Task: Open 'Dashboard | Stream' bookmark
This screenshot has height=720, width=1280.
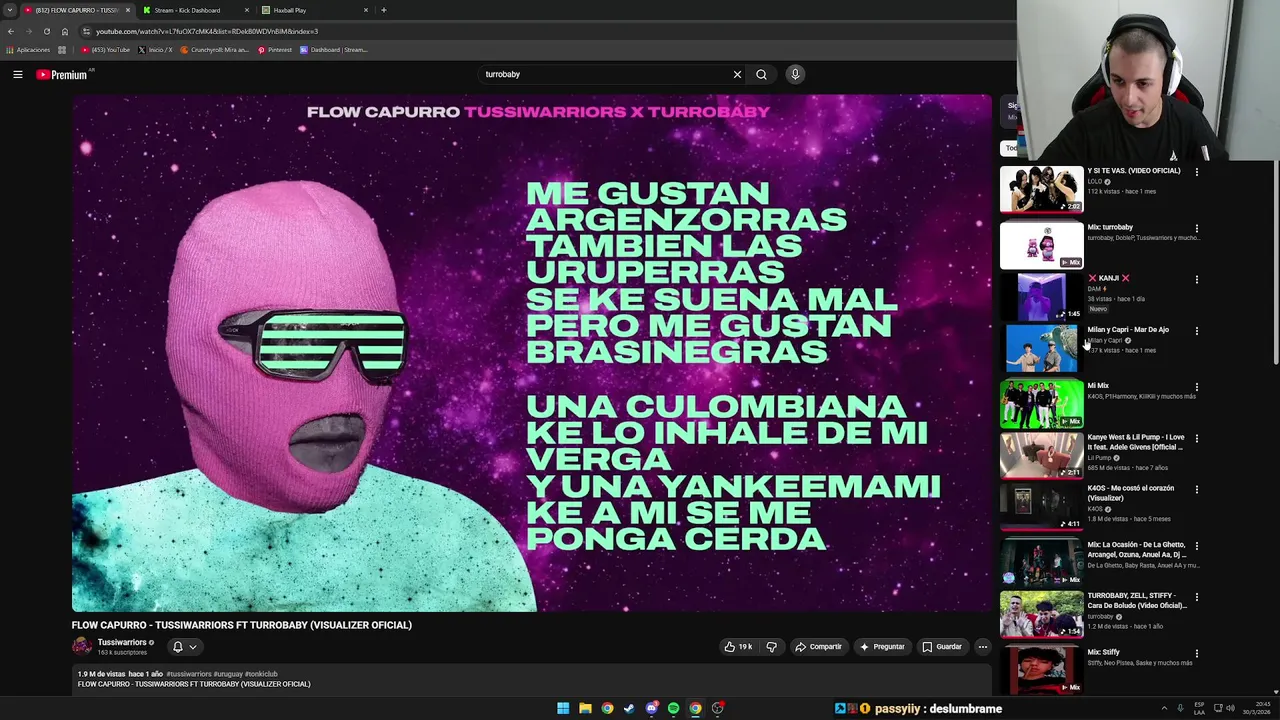Action: tap(334, 50)
